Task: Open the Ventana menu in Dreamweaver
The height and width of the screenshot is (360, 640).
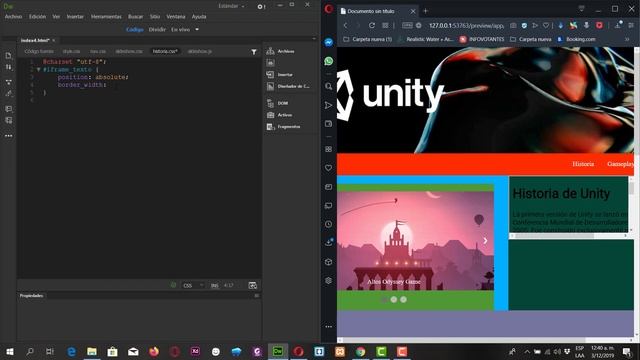Action: (x=176, y=17)
